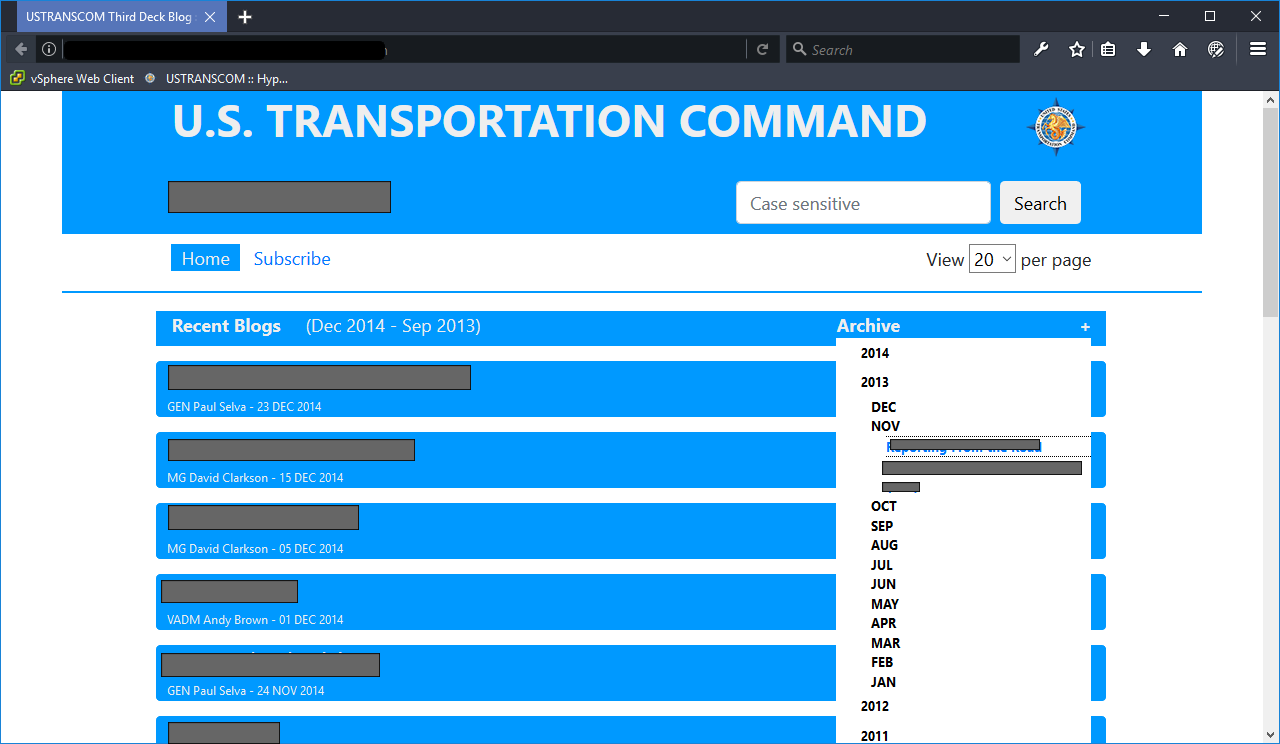
Task: Select the USTRANSCOM Third Deck Blog tab
Action: tap(121, 17)
